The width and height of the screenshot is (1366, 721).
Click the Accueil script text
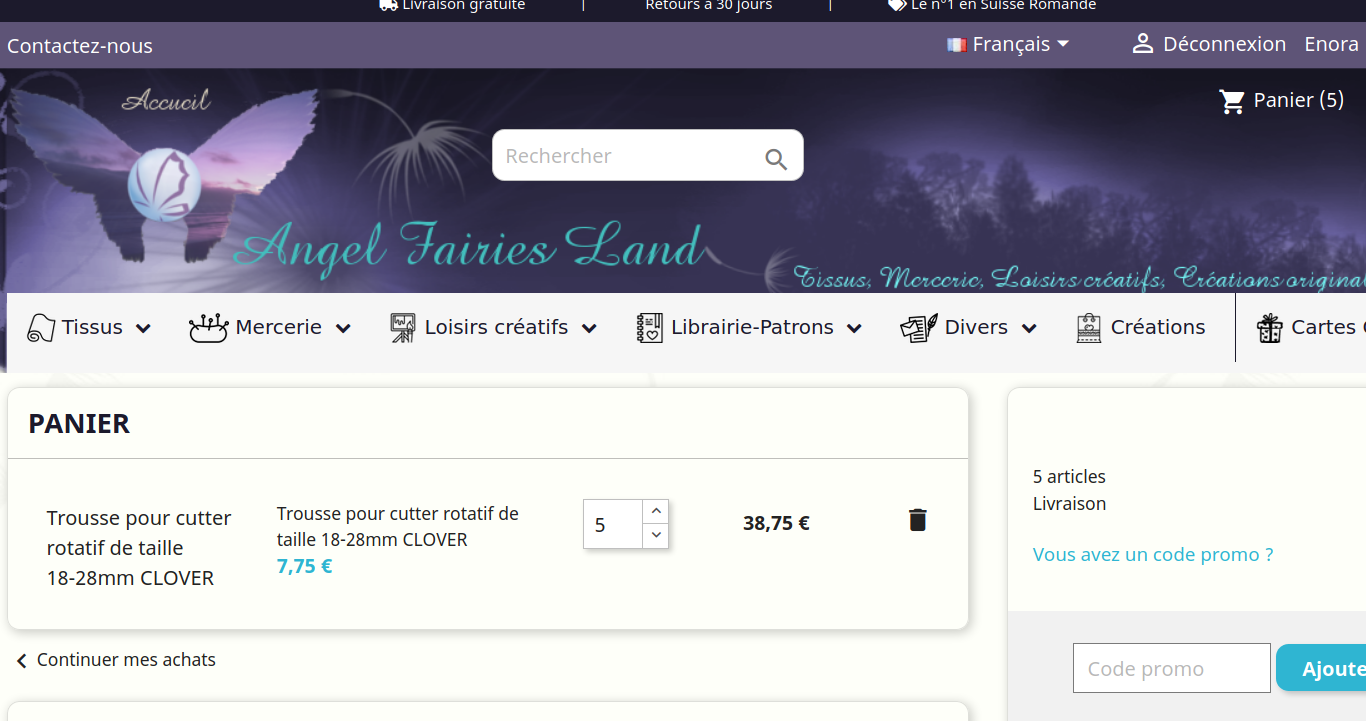pos(166,100)
